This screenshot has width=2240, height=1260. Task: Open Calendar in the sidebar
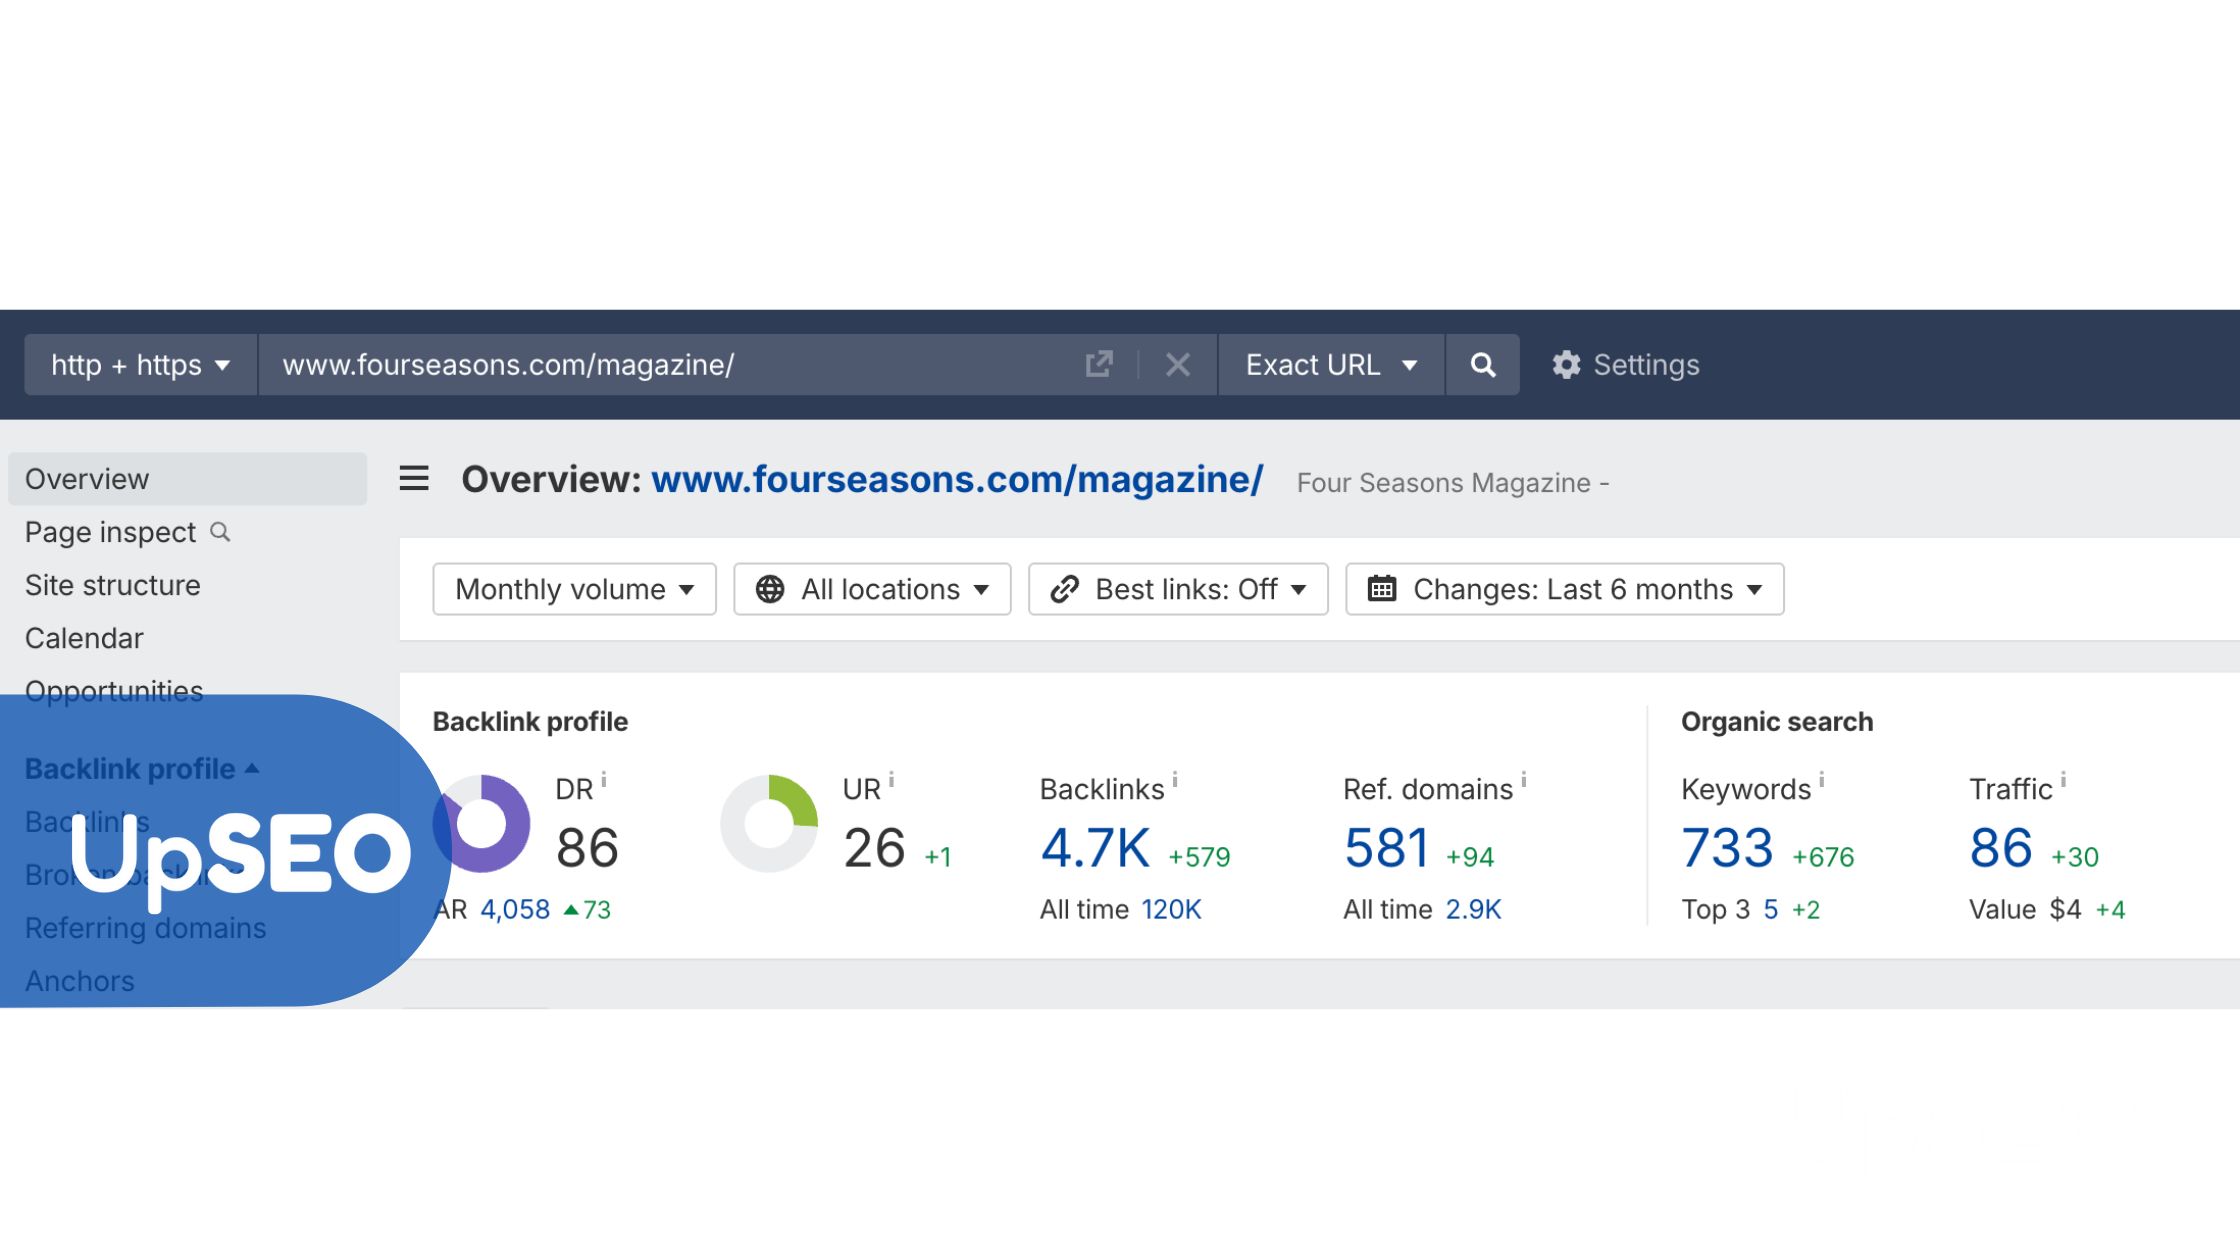coord(84,638)
